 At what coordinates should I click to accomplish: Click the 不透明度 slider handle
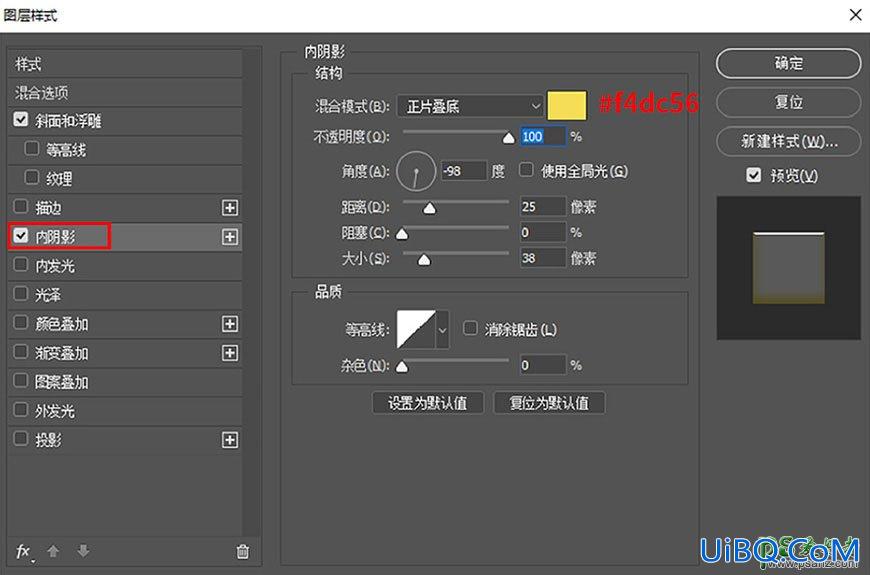(508, 138)
